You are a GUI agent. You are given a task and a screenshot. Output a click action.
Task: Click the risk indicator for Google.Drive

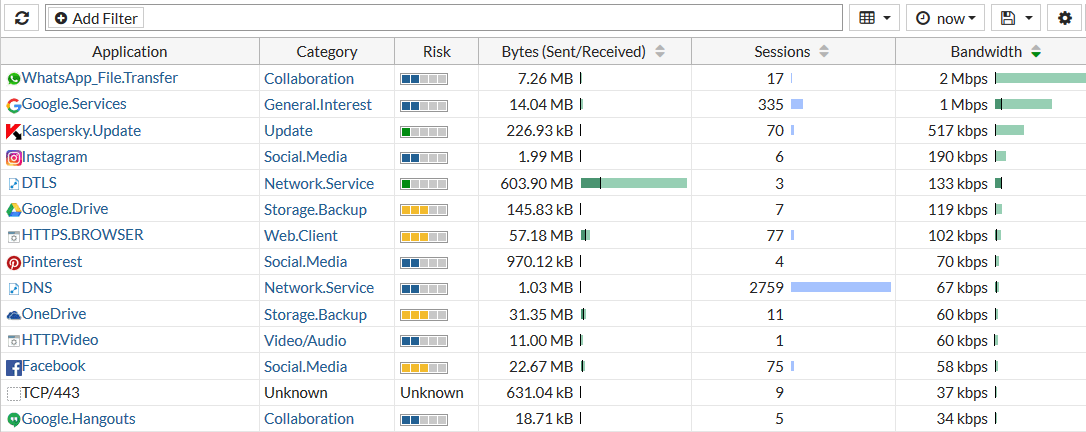(424, 210)
